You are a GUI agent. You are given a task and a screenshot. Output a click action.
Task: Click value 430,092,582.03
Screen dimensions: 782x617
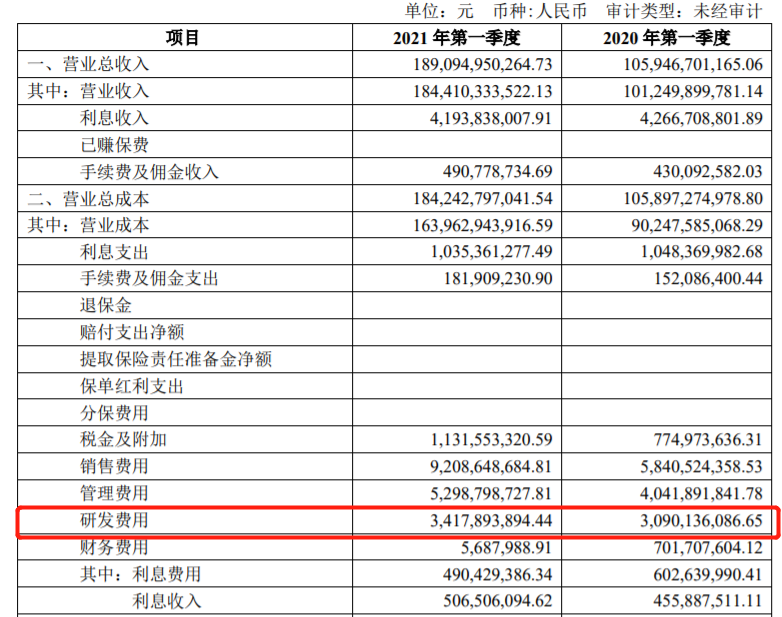coord(708,172)
